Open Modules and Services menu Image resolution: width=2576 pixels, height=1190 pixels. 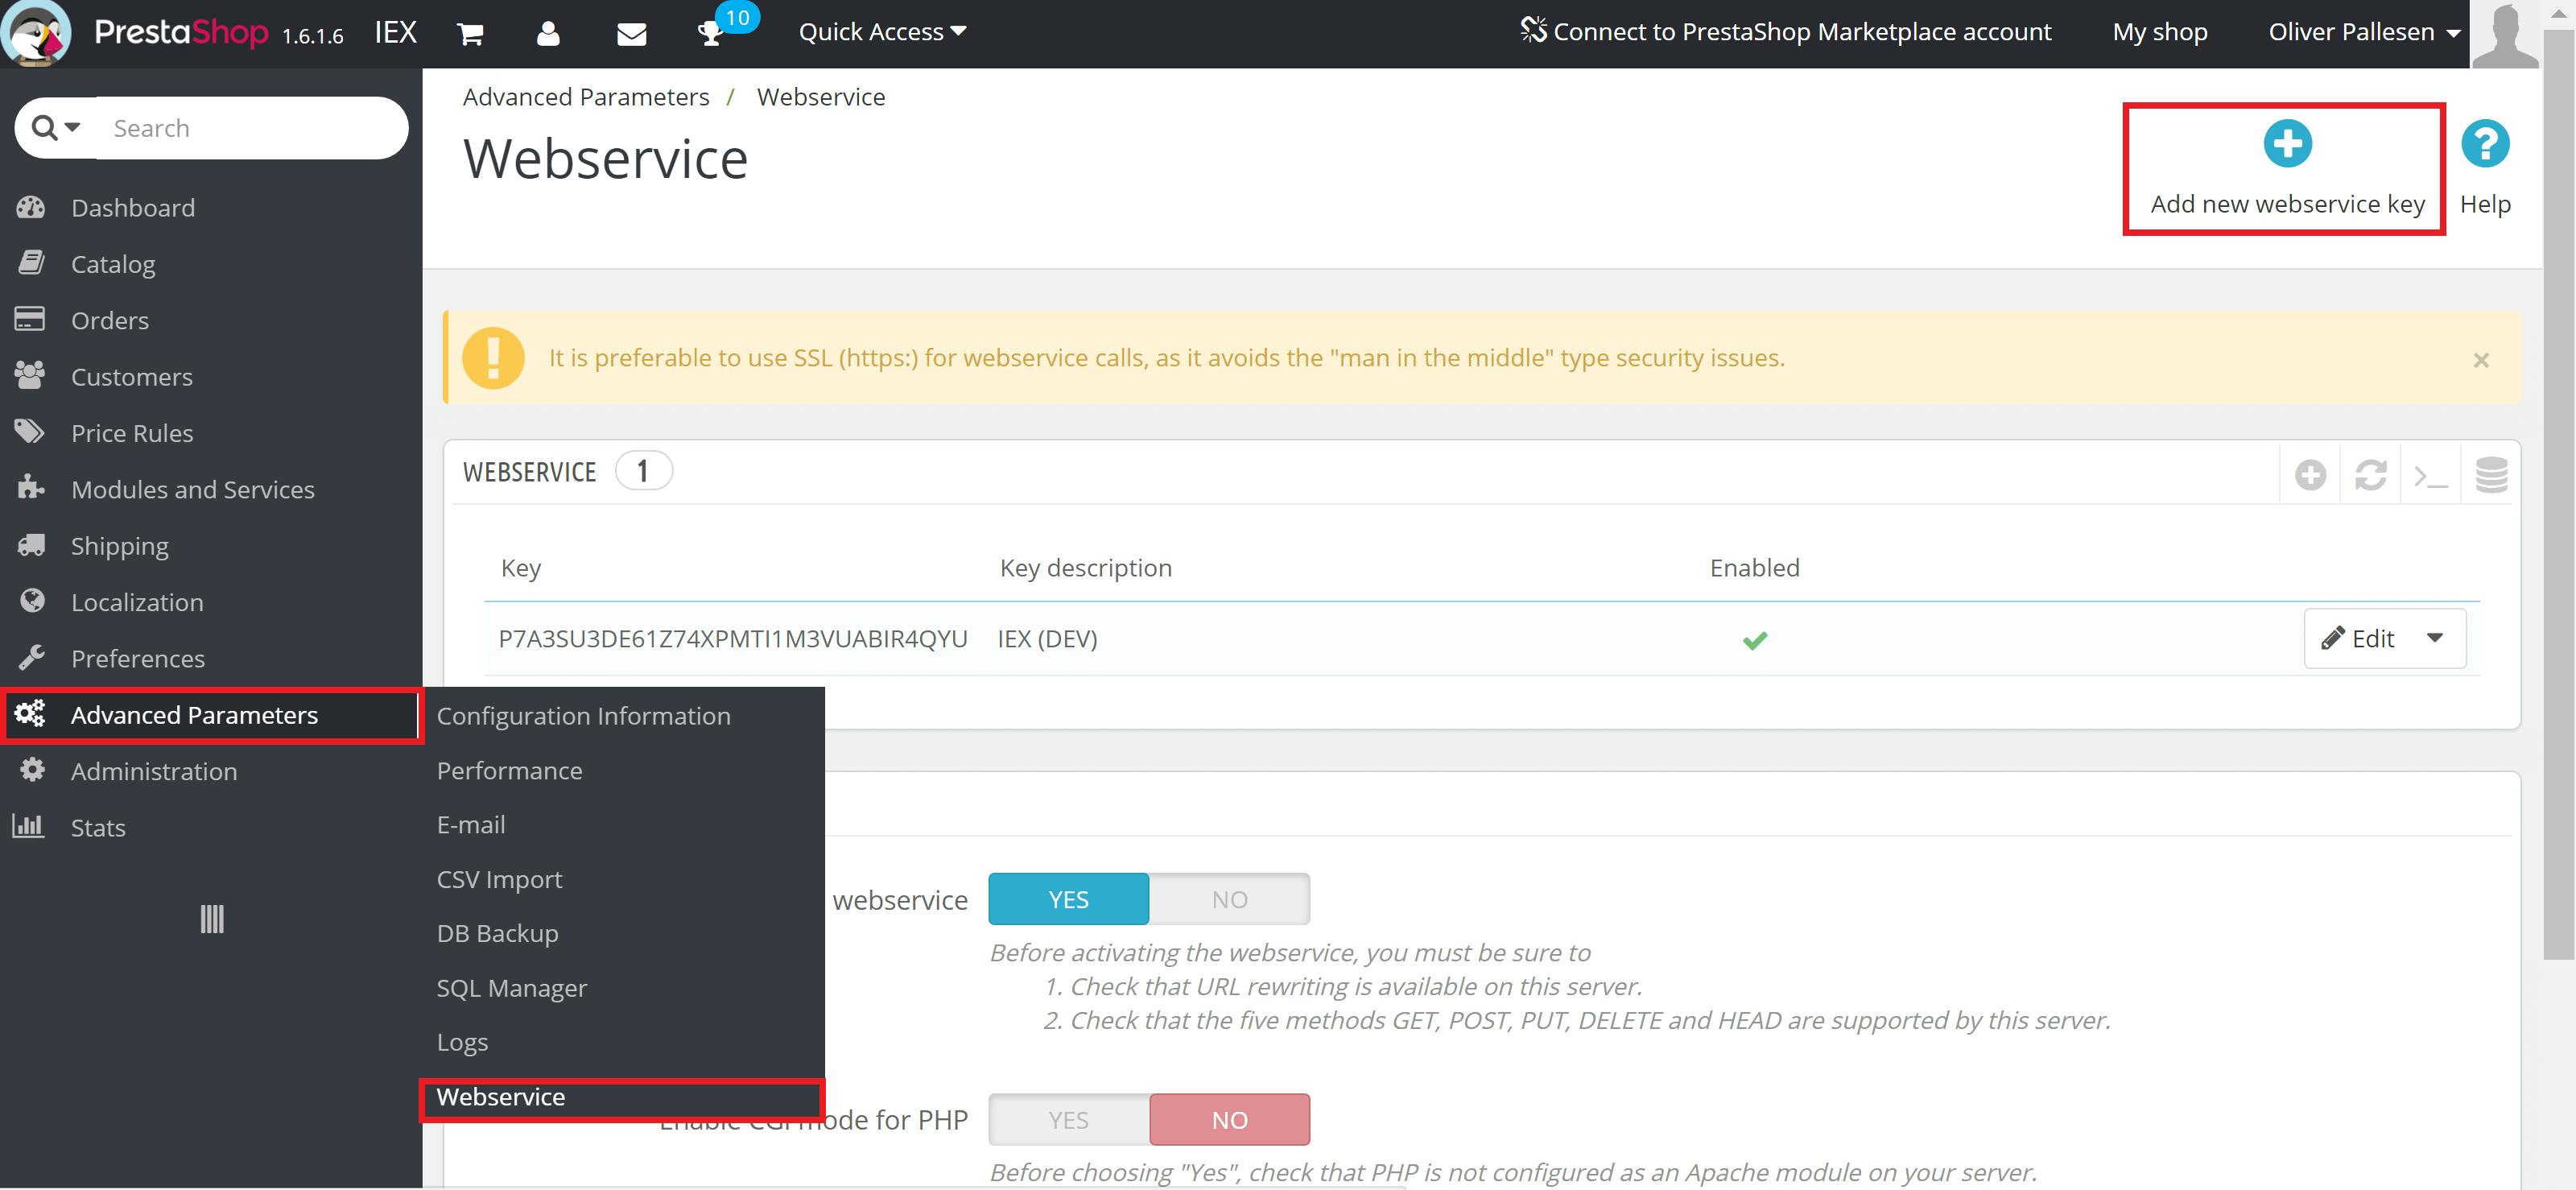tap(193, 489)
